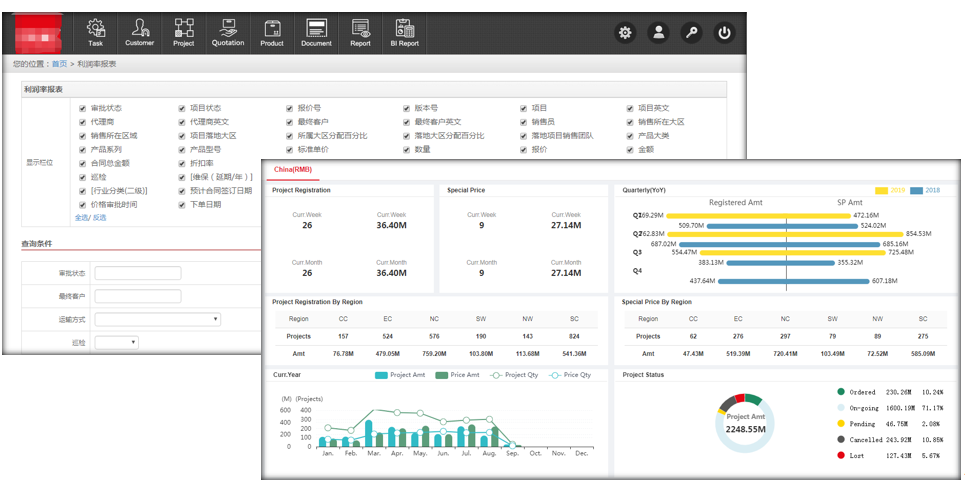Open the Quotation module icon
This screenshot has height=483, width=965.
tap(228, 33)
